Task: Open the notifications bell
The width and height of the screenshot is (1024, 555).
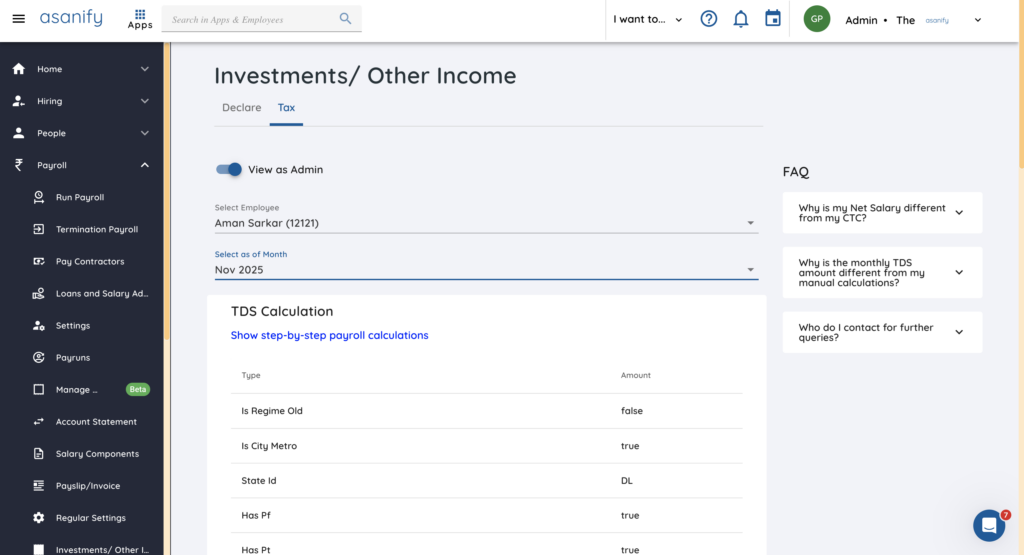Action: tap(741, 19)
